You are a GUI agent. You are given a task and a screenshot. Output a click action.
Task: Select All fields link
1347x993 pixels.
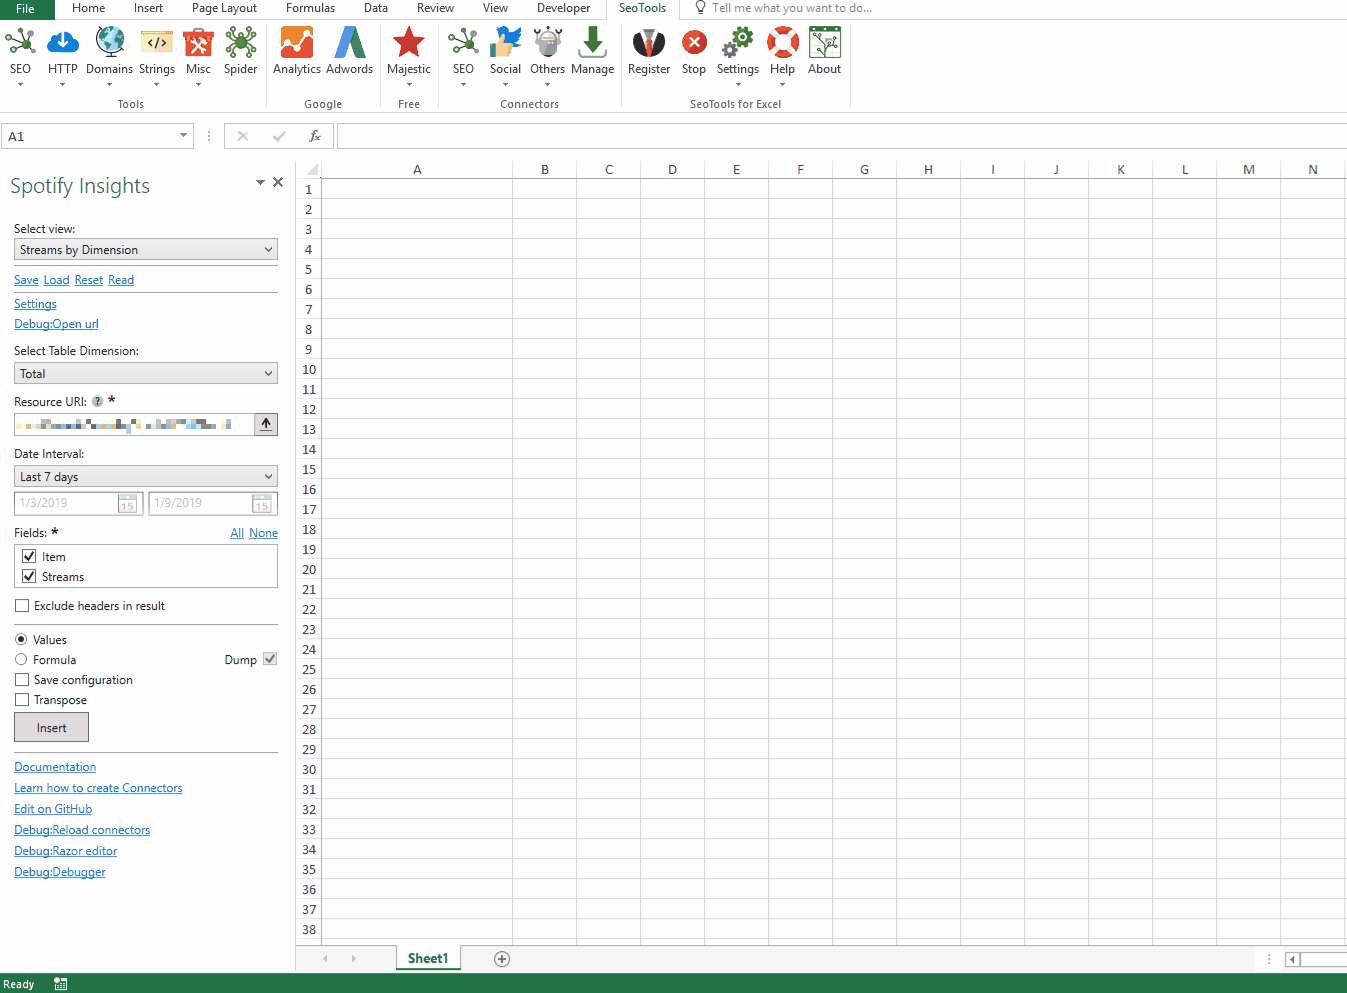tap(237, 533)
